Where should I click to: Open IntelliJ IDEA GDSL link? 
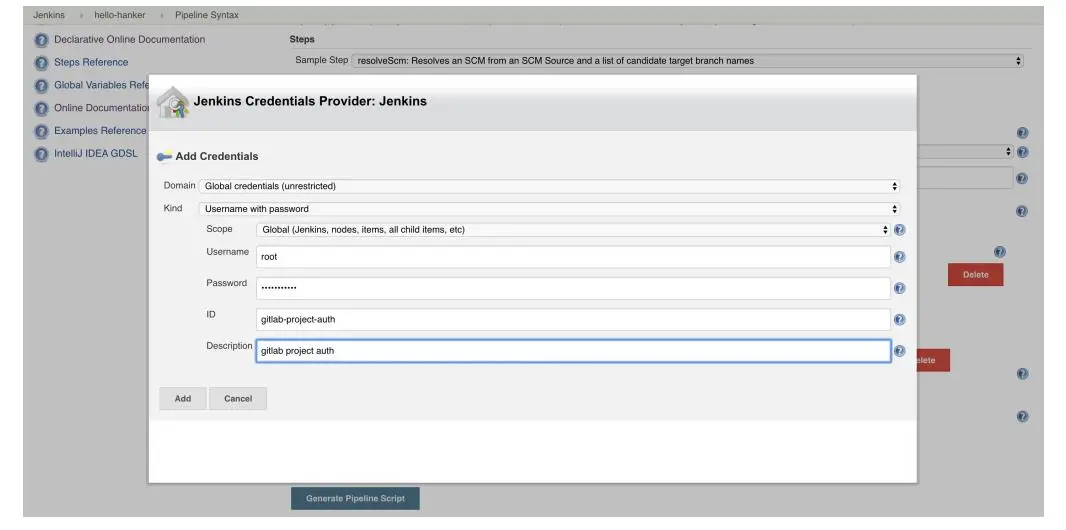tap(96, 154)
